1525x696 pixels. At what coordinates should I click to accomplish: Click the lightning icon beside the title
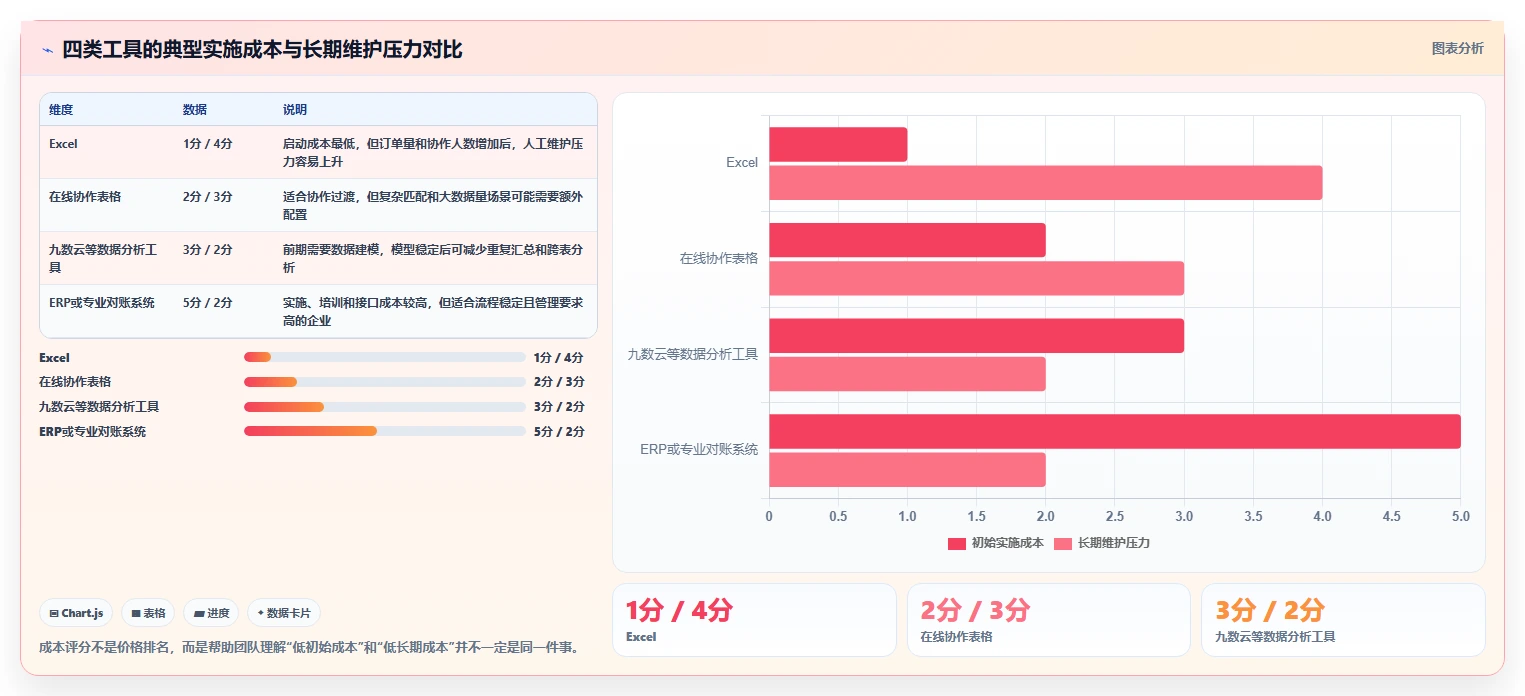[x=47, y=50]
